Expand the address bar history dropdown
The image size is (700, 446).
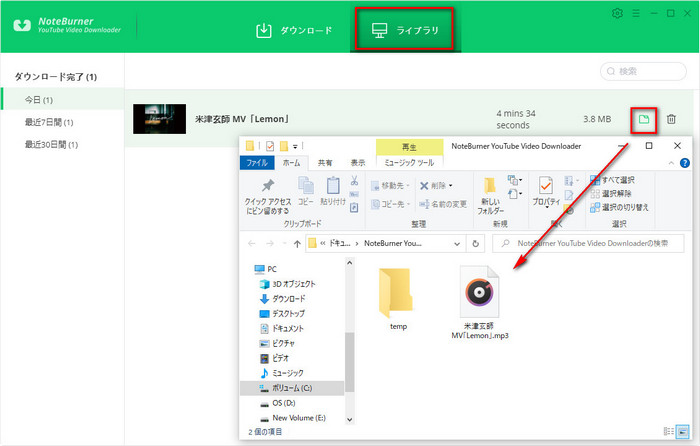coord(457,244)
